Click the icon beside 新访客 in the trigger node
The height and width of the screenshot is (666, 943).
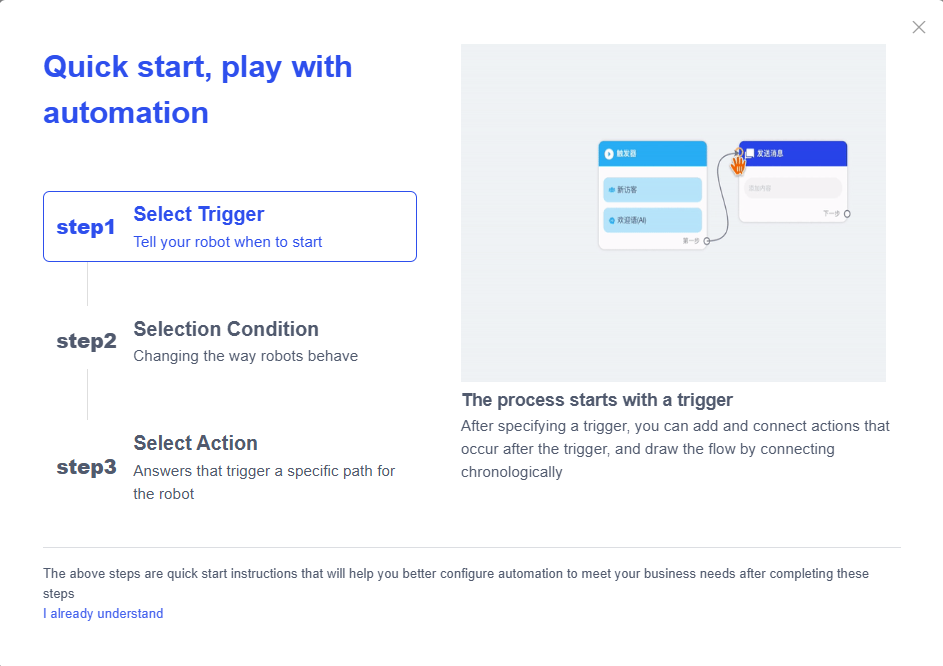point(611,189)
